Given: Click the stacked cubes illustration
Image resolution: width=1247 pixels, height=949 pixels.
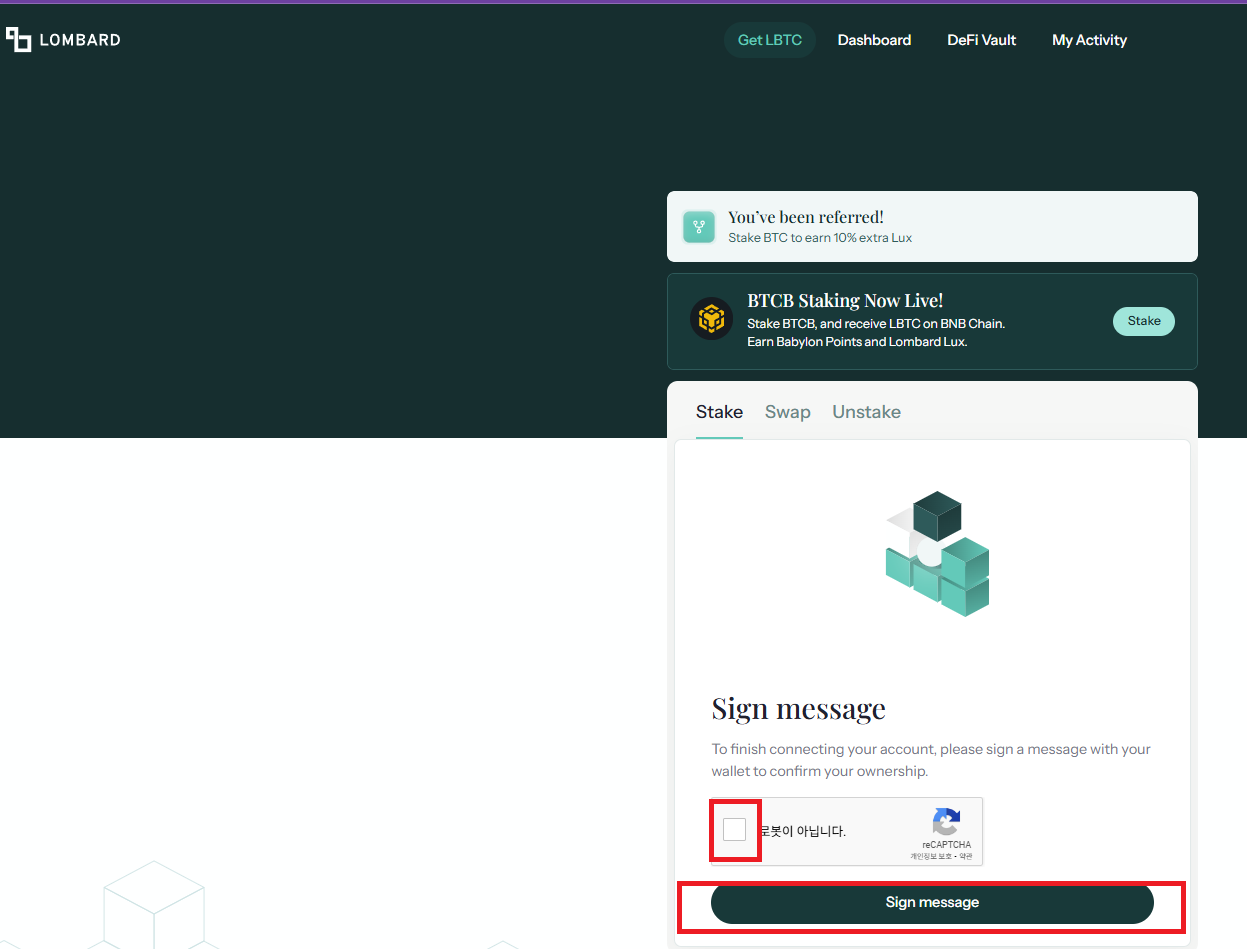Looking at the screenshot, I should 937,553.
